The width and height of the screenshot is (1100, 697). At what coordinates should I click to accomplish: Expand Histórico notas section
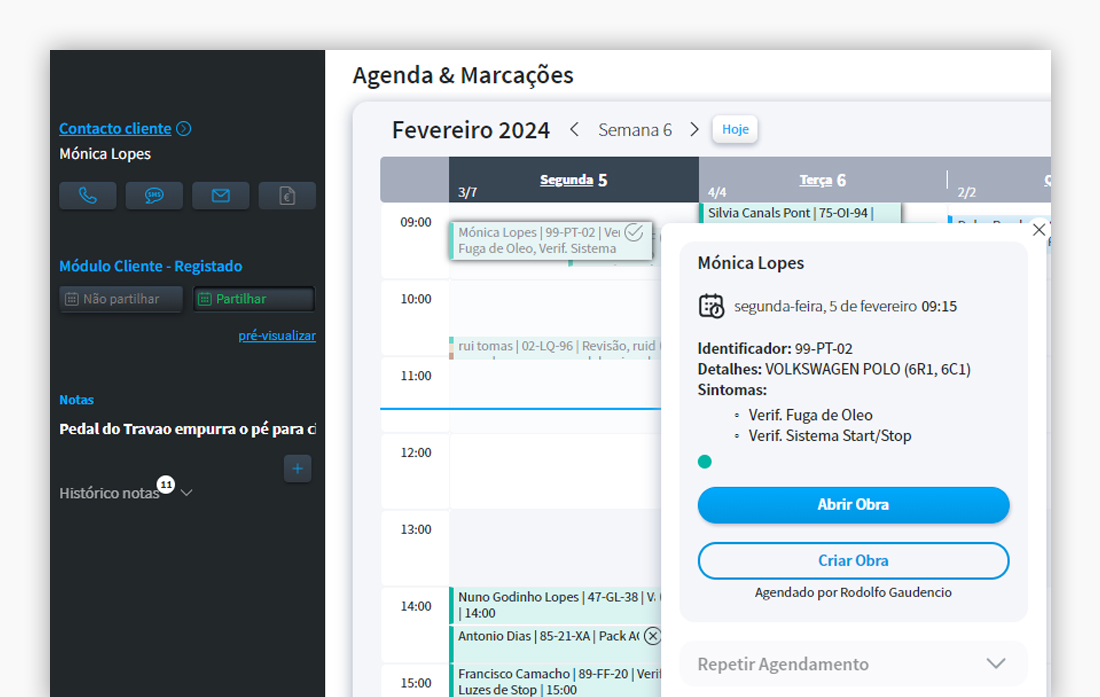point(186,493)
